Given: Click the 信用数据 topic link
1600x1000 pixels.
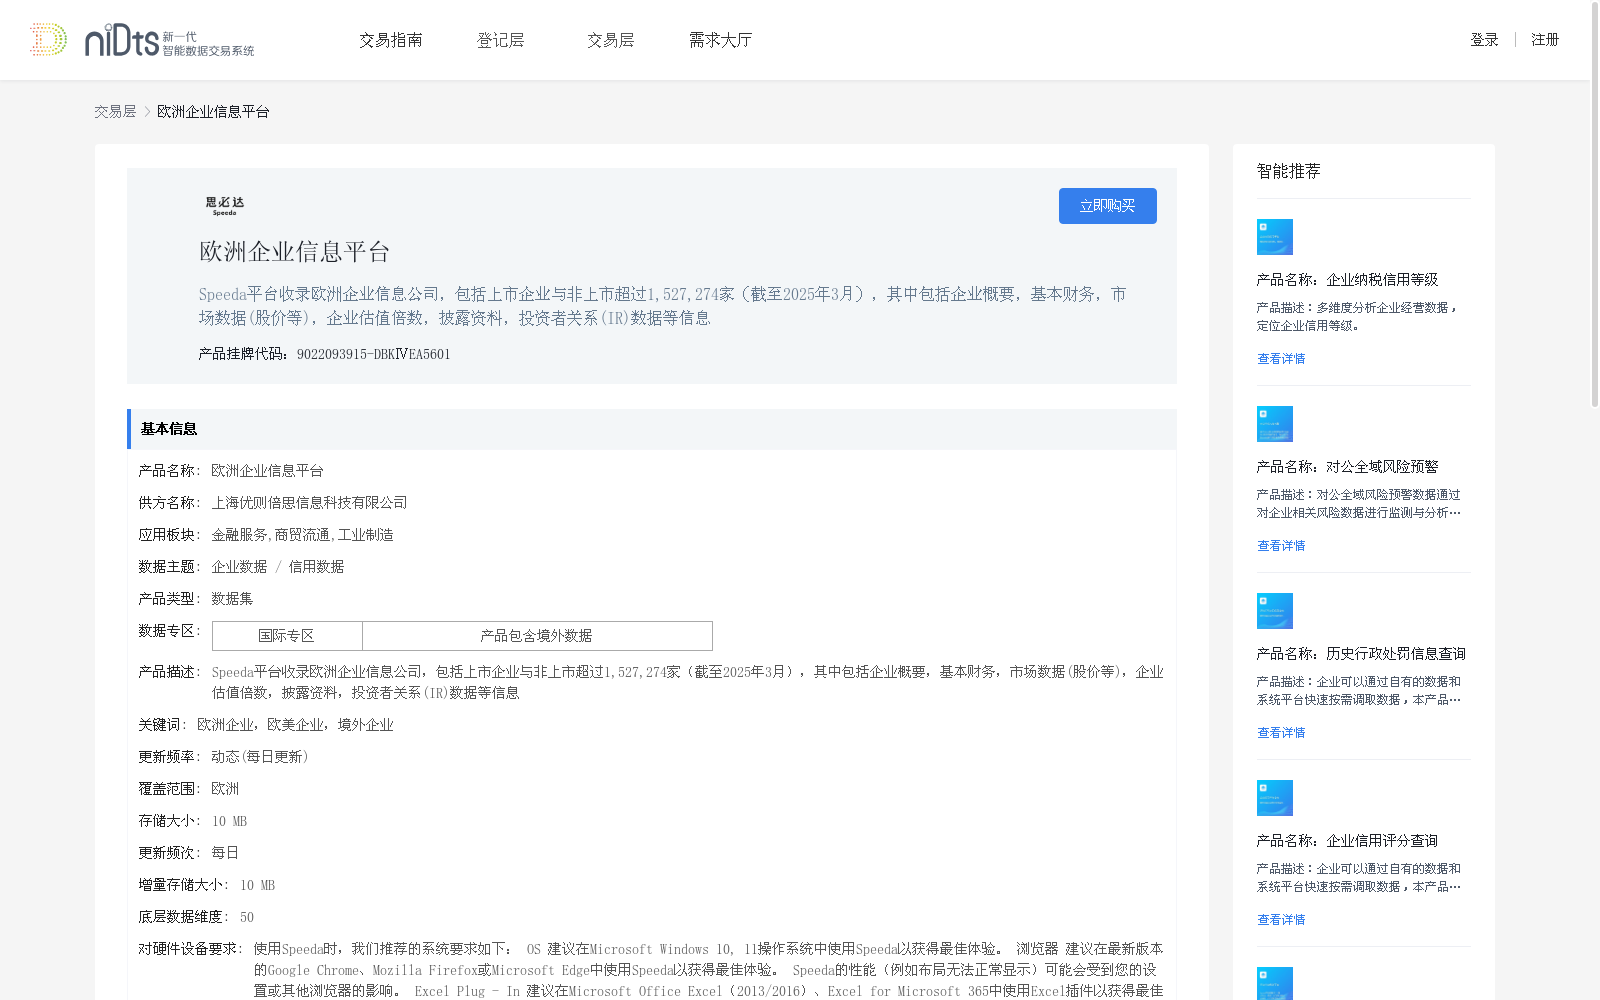Looking at the screenshot, I should [316, 567].
